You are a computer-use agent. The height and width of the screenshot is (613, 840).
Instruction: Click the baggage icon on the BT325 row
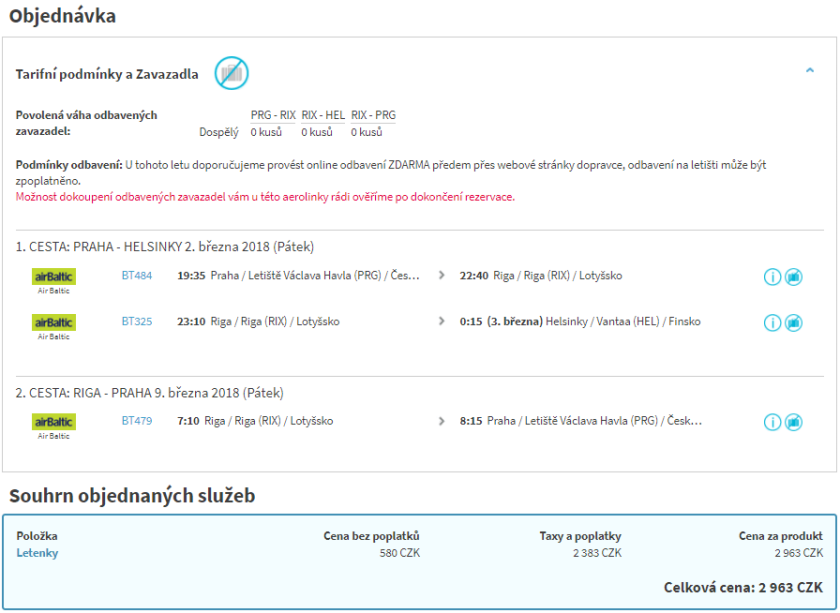click(x=794, y=323)
